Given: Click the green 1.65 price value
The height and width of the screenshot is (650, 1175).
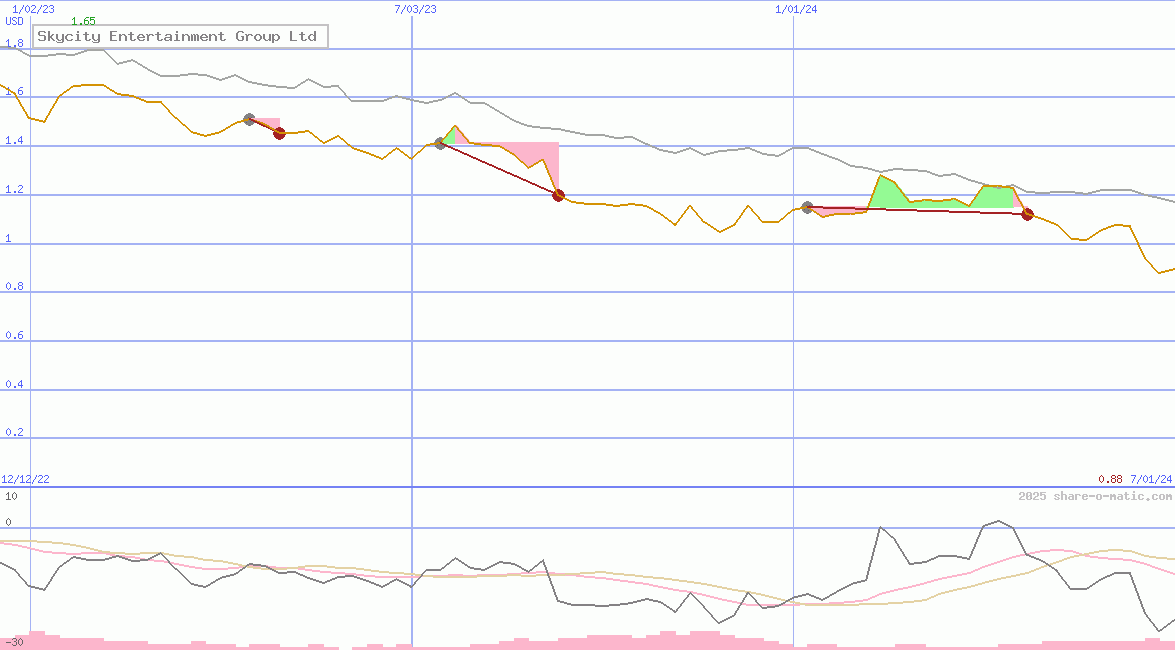Looking at the screenshot, I should (83, 21).
